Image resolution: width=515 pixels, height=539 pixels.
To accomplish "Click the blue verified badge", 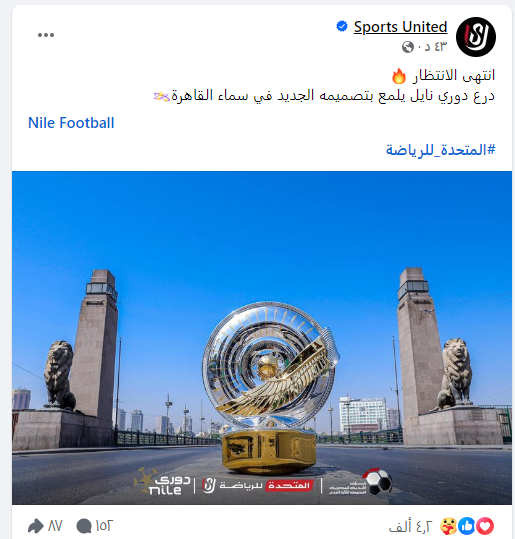I will pos(342,26).
